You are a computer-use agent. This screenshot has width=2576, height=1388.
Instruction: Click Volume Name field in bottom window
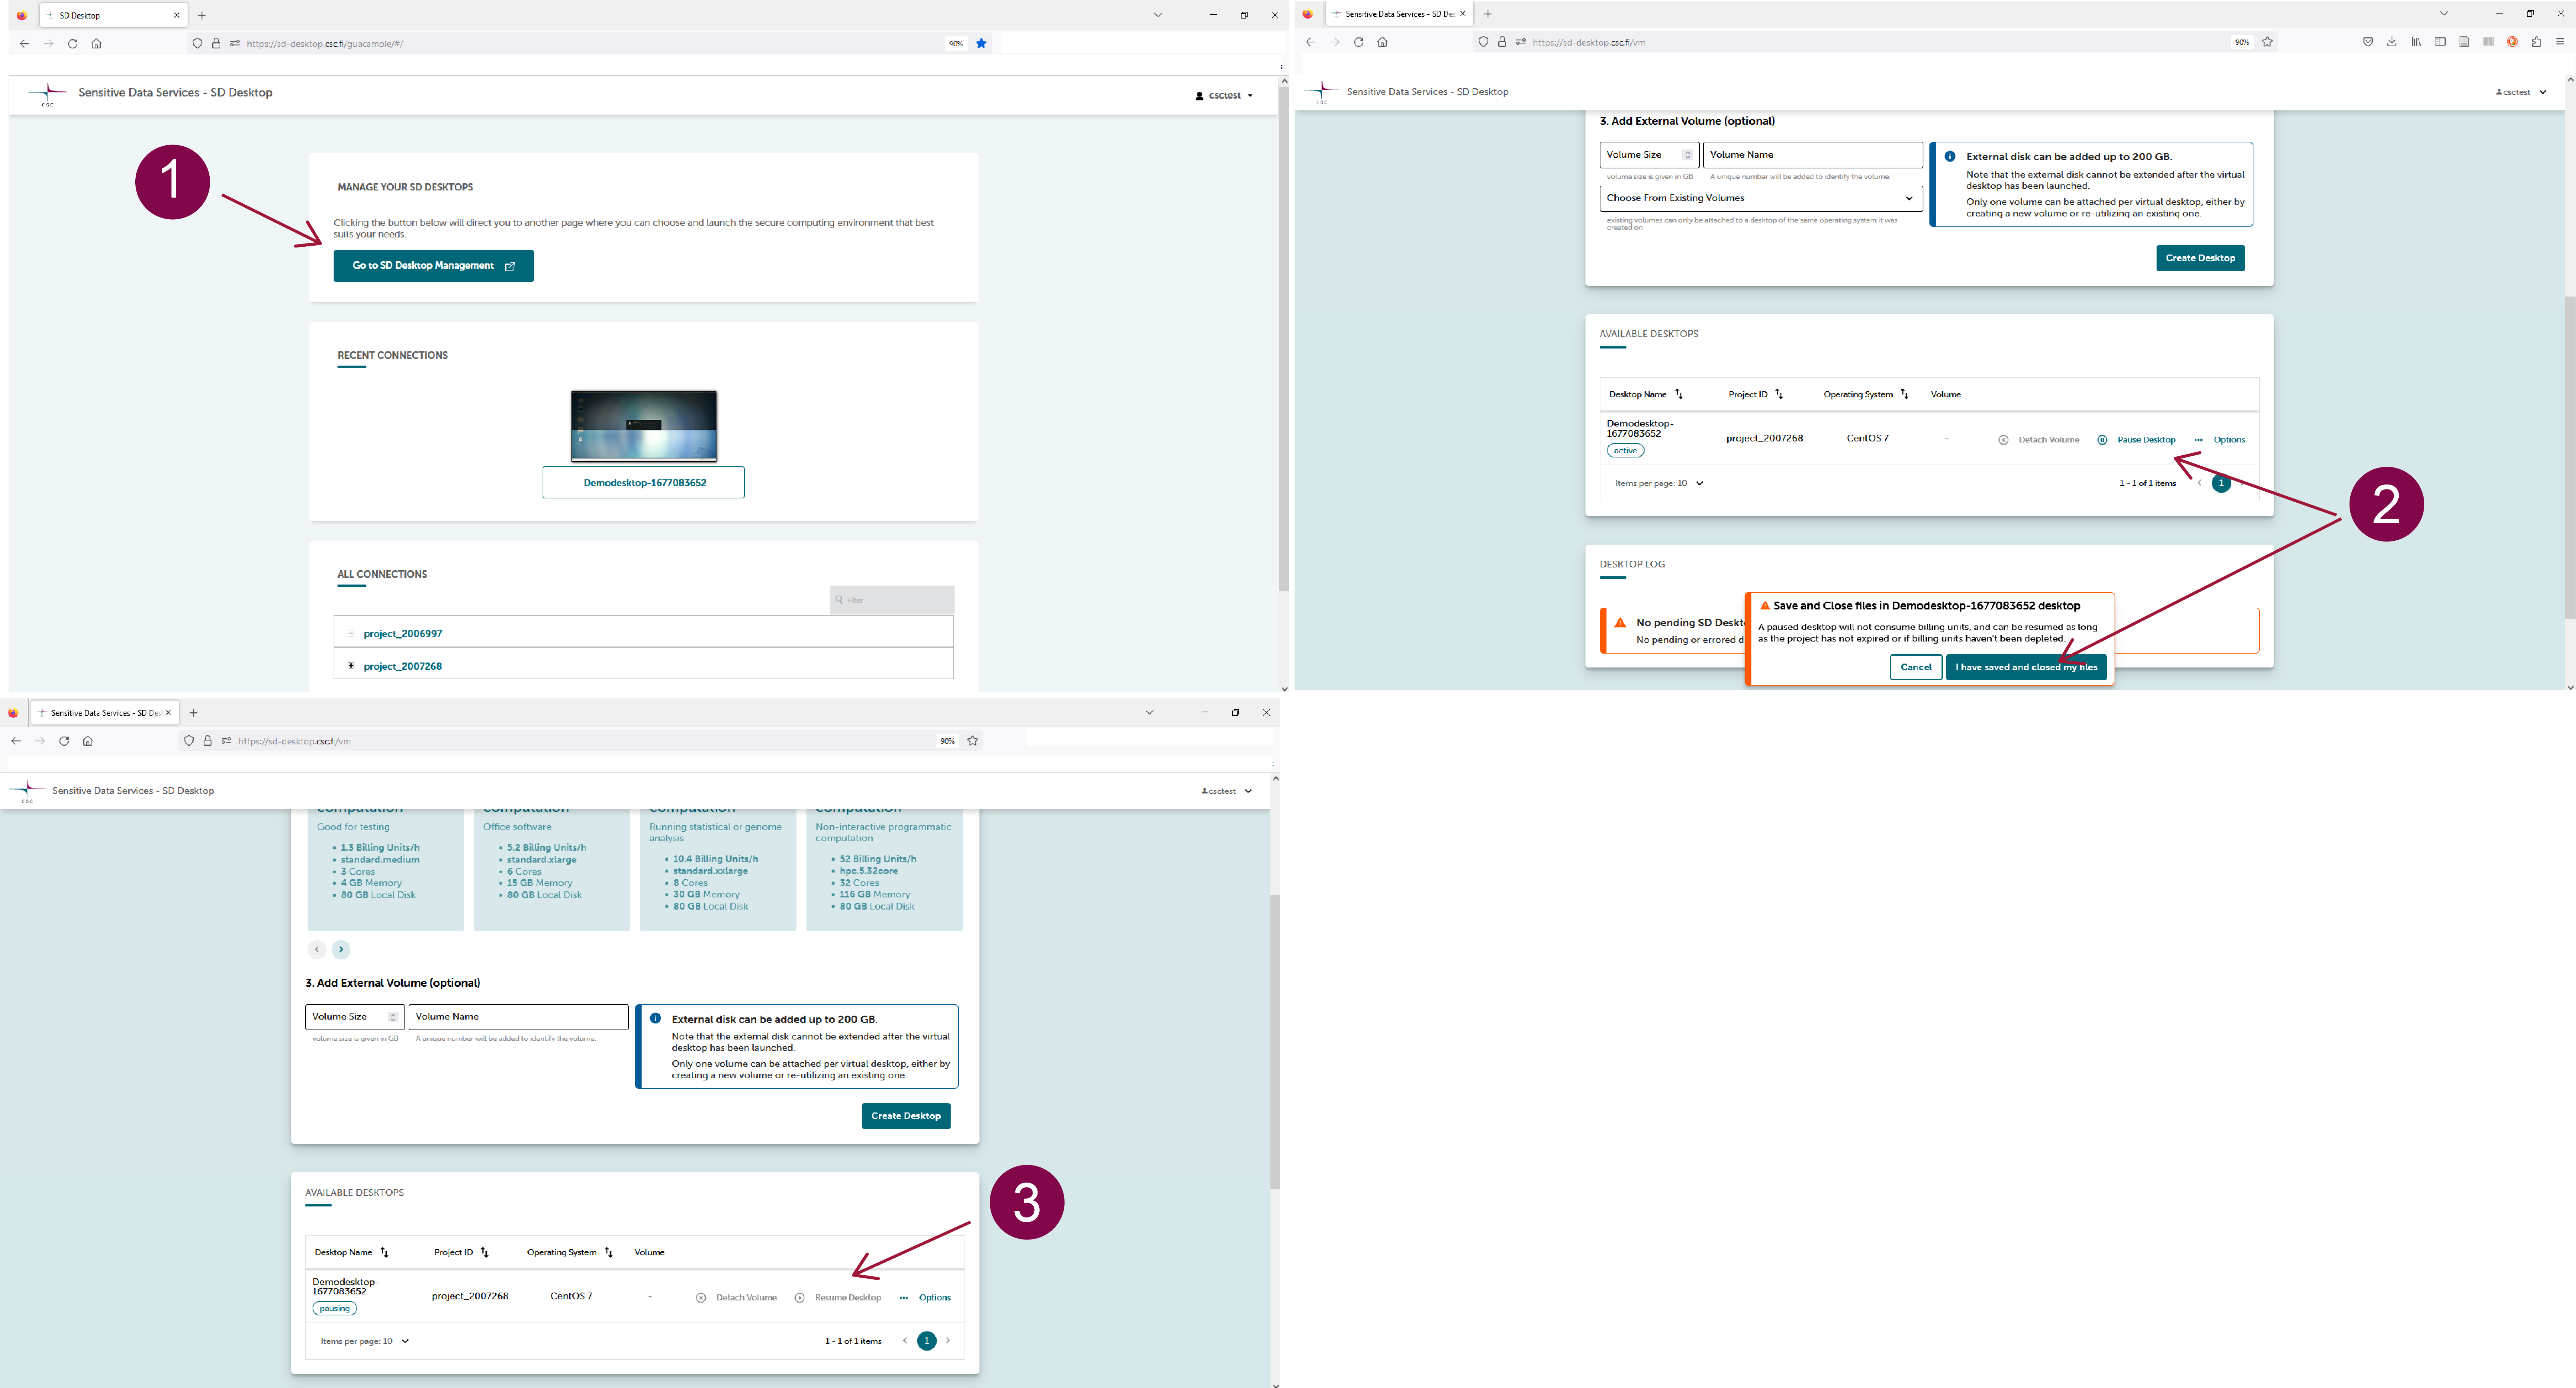pos(518,1017)
